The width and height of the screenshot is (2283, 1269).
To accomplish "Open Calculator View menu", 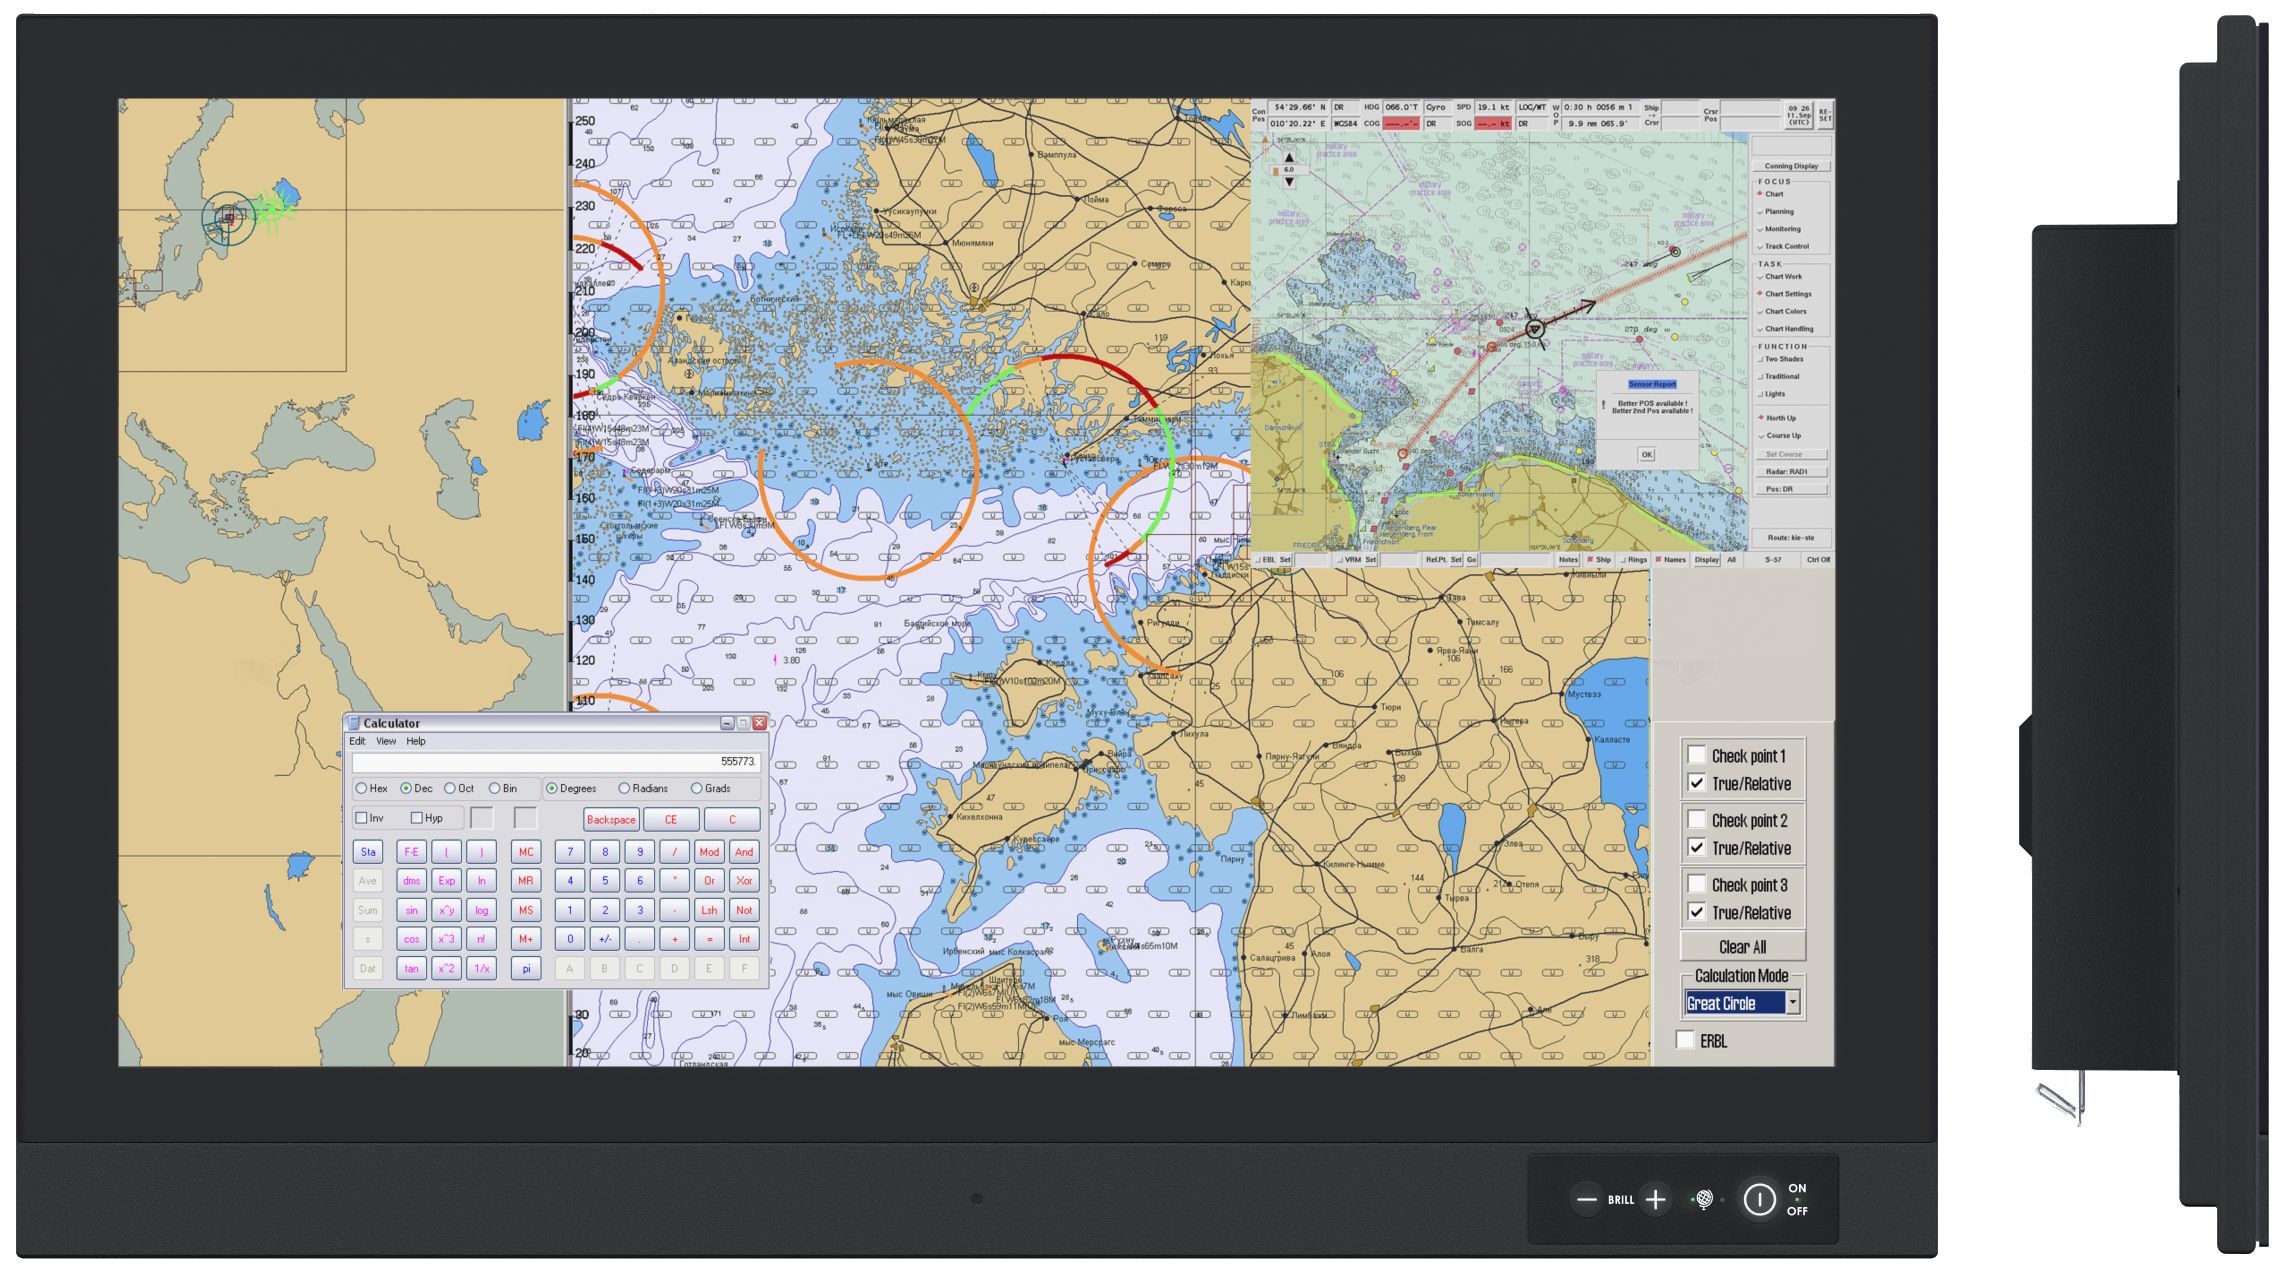I will click(386, 741).
